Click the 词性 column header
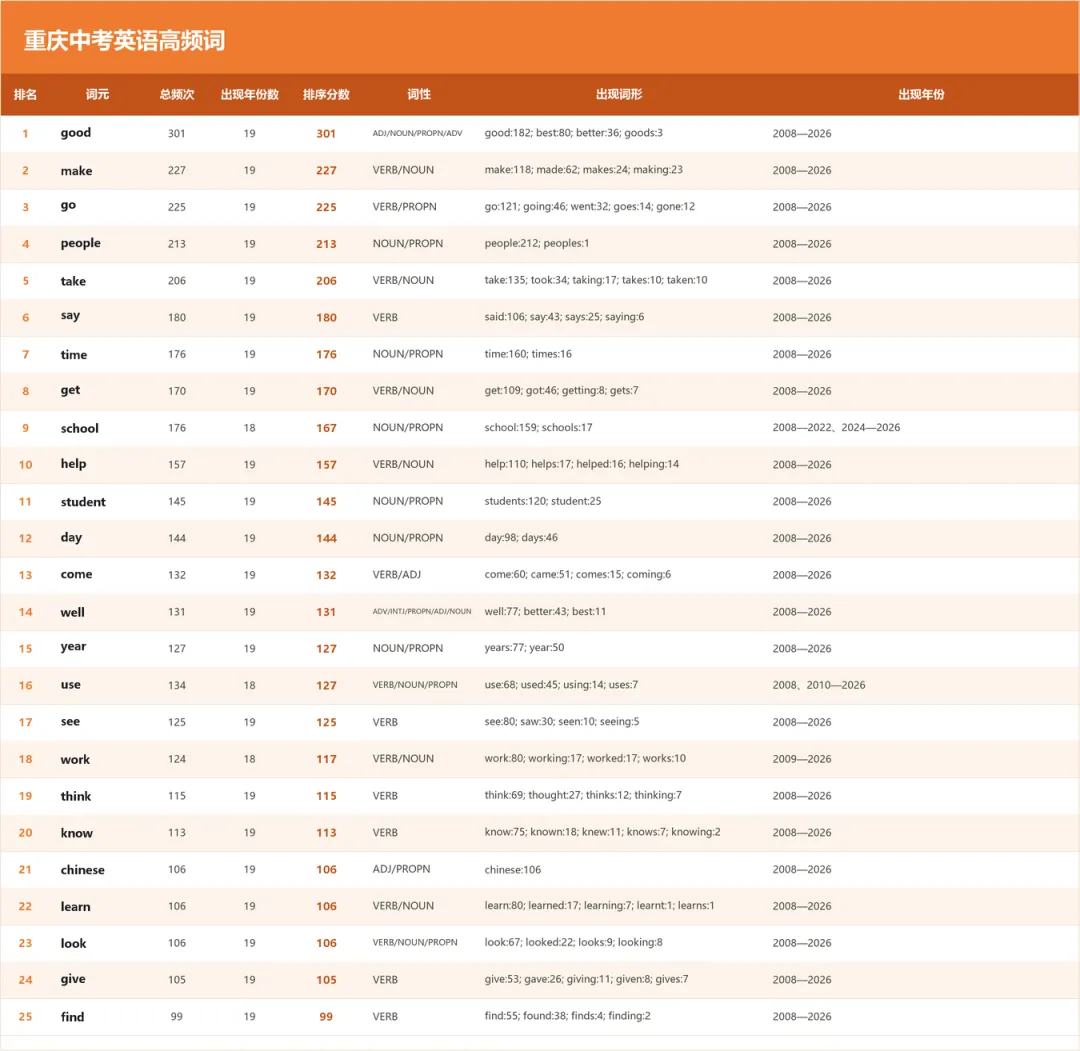 419,94
